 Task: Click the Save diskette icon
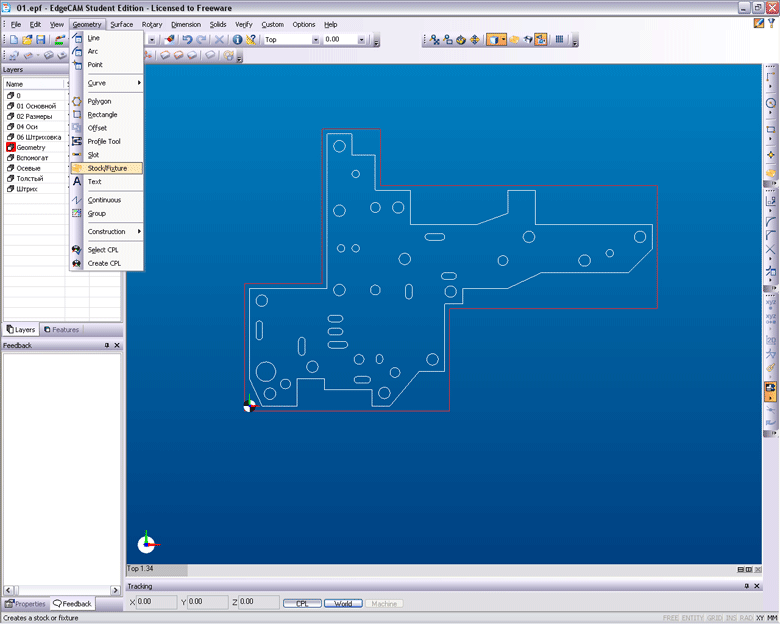pyautogui.click(x=41, y=40)
